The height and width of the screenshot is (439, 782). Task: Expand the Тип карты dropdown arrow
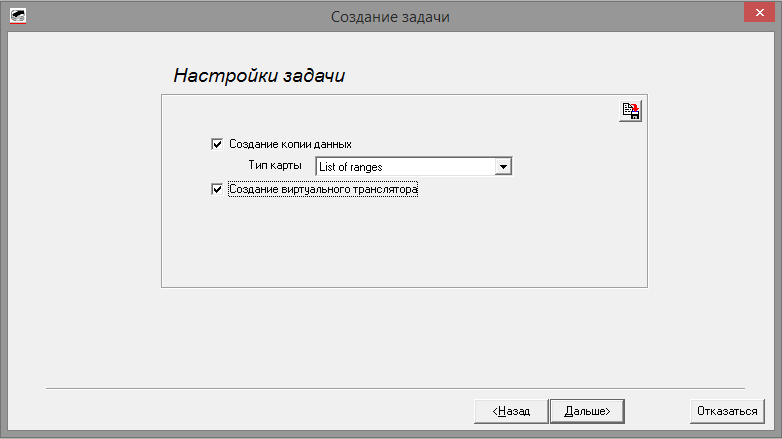(x=504, y=166)
